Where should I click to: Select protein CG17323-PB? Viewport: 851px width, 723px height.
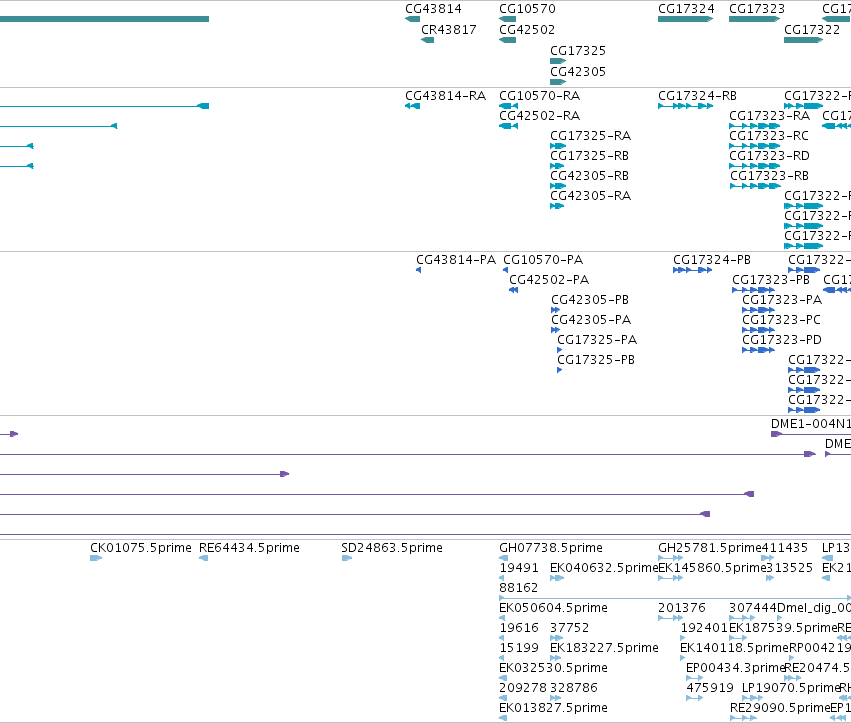point(771,281)
